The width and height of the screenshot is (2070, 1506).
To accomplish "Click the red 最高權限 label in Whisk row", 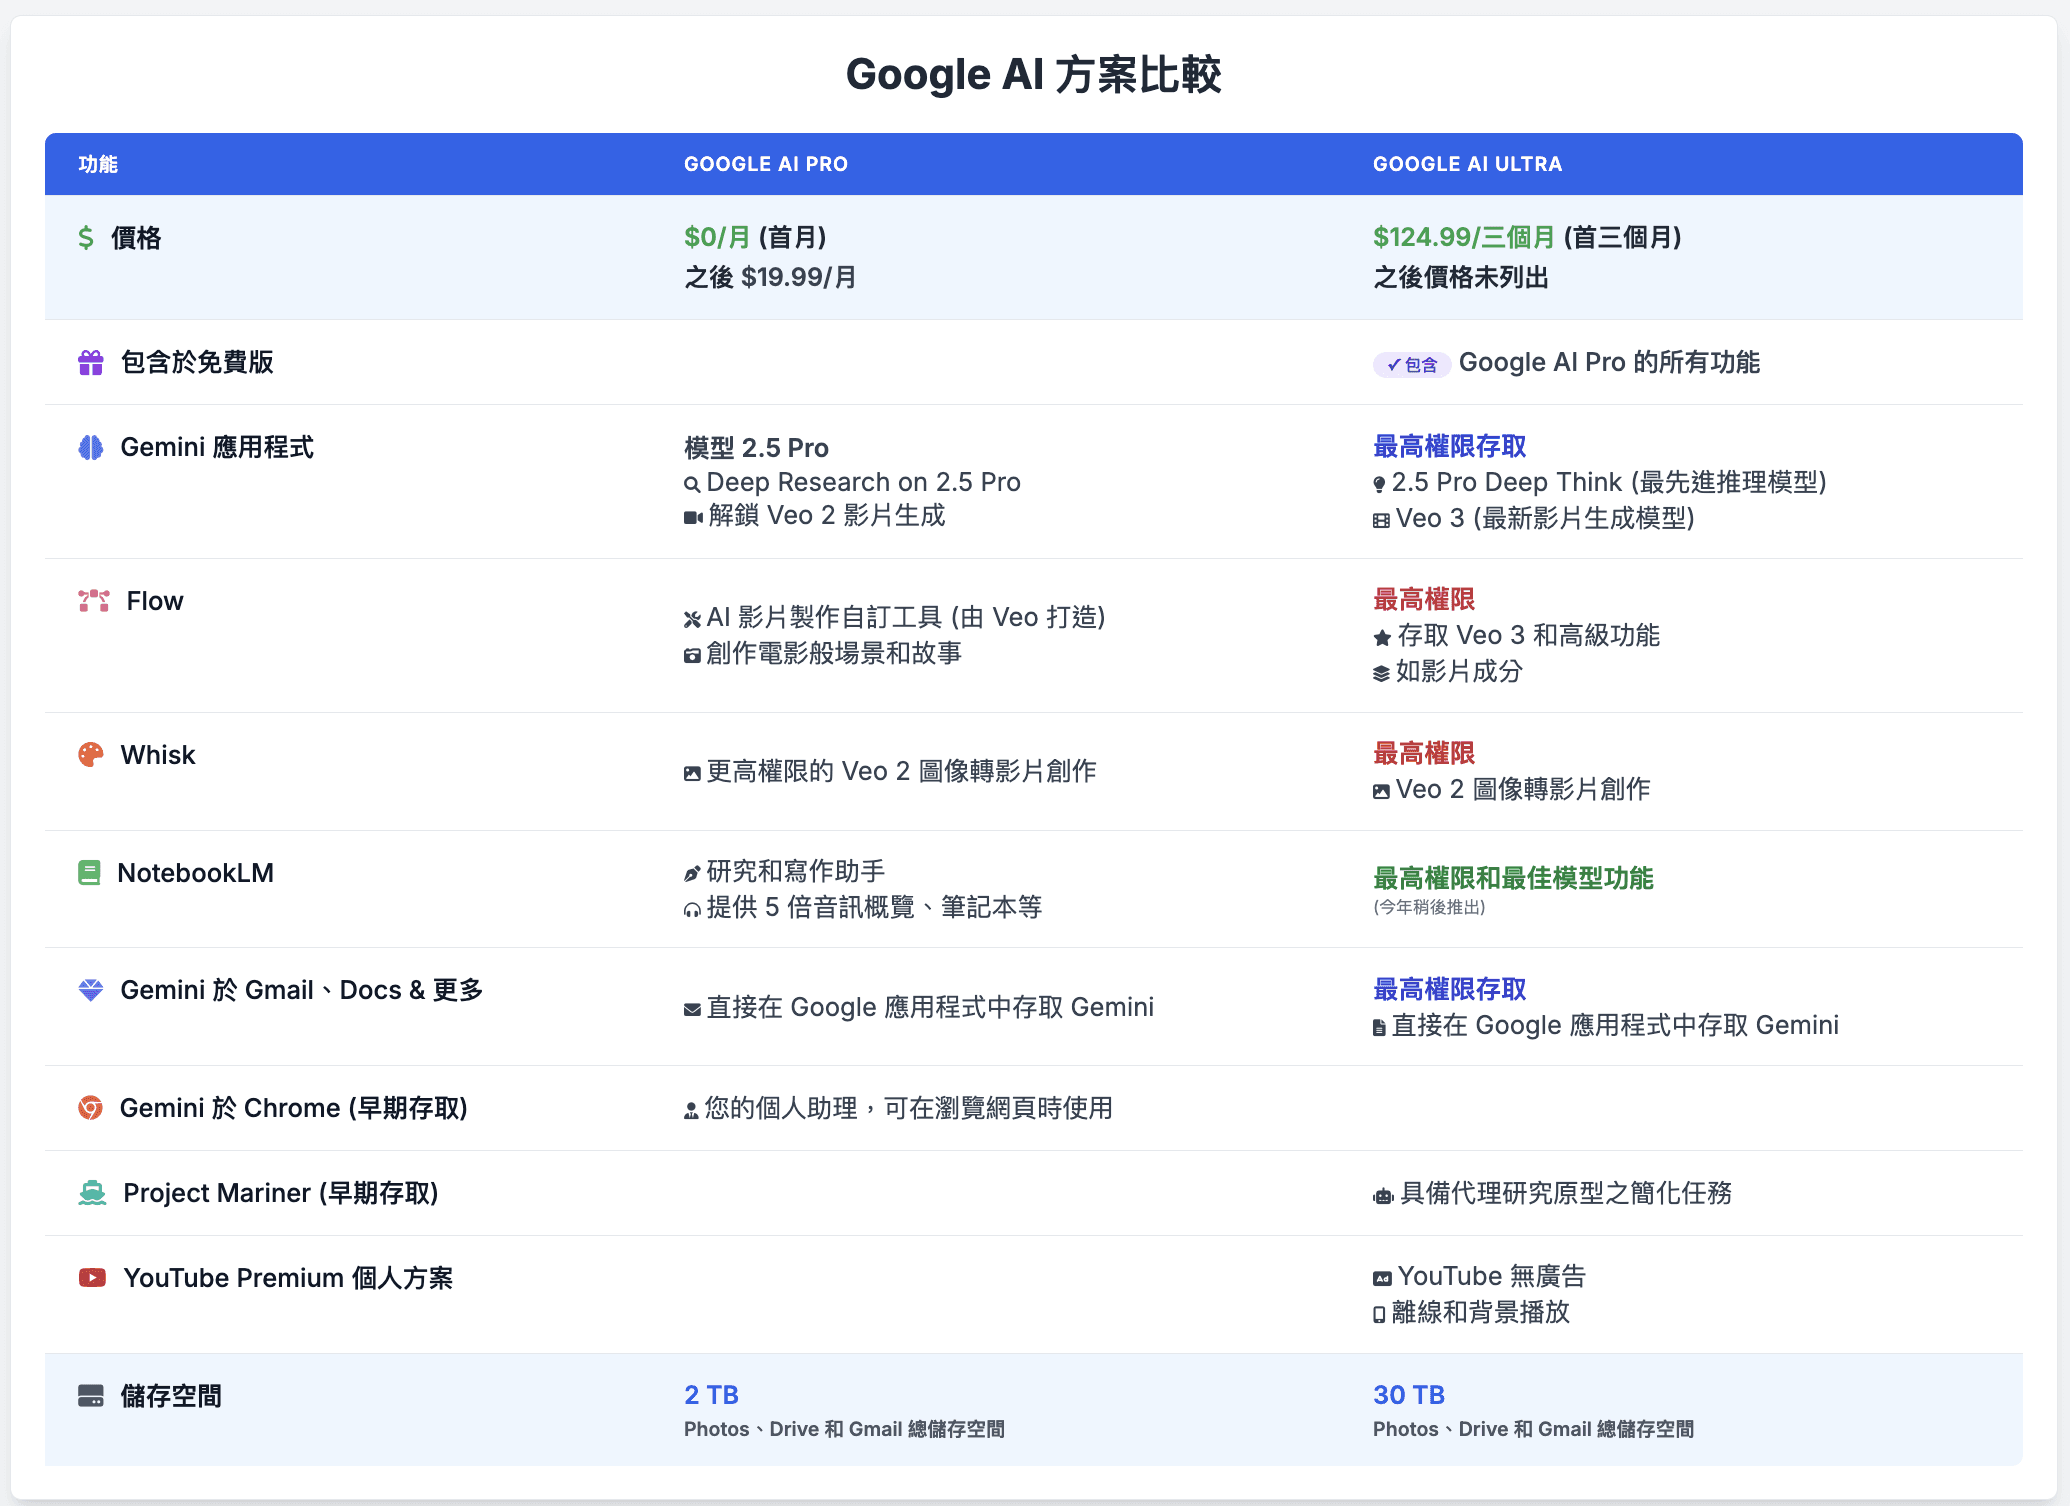I will [x=1424, y=753].
